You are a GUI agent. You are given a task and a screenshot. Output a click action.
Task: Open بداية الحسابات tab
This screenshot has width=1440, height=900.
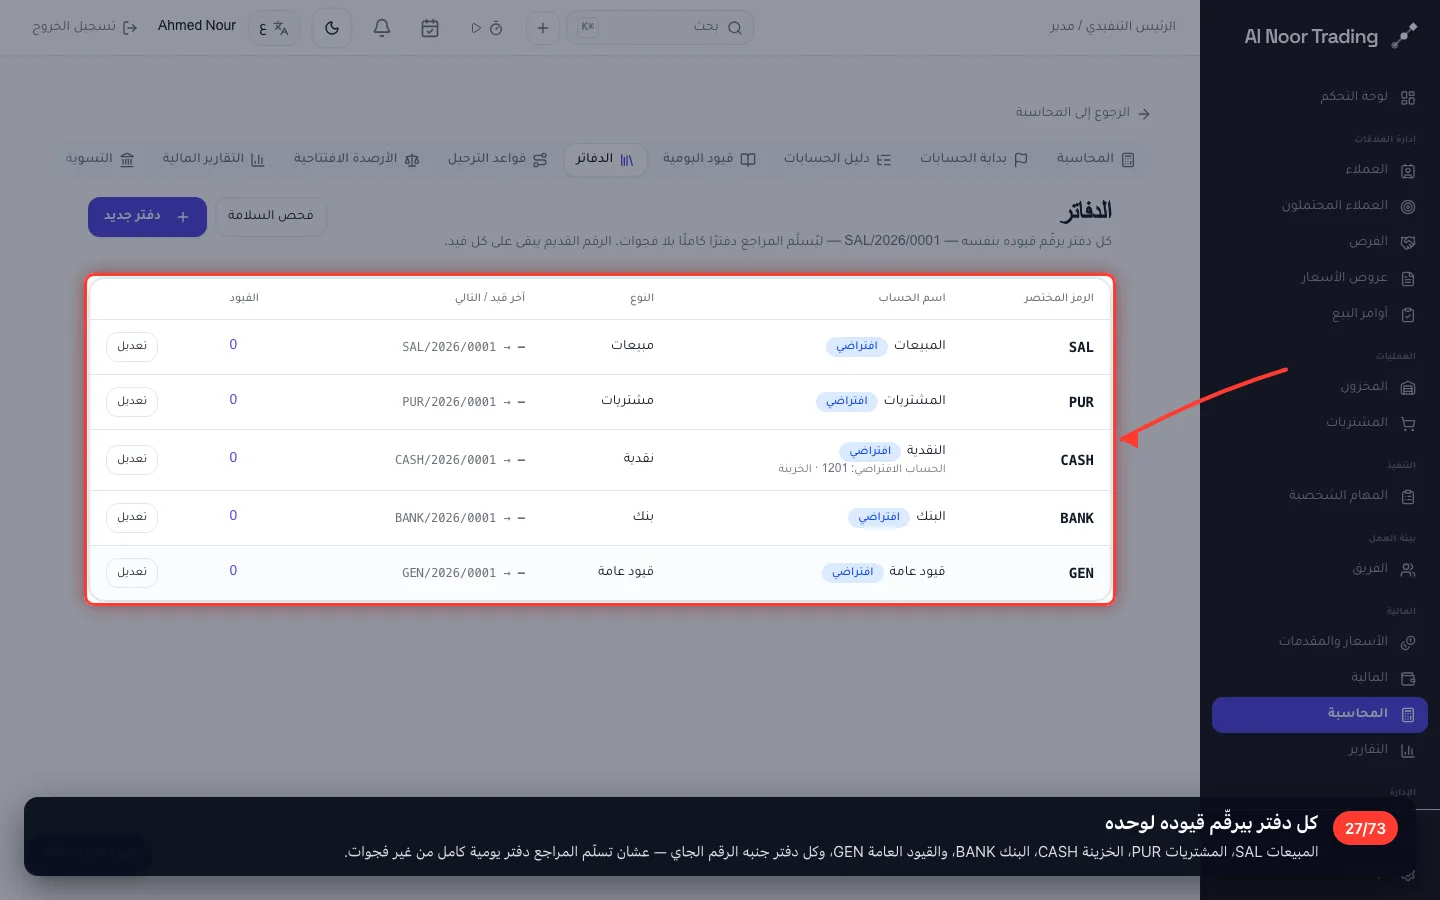click(x=973, y=159)
